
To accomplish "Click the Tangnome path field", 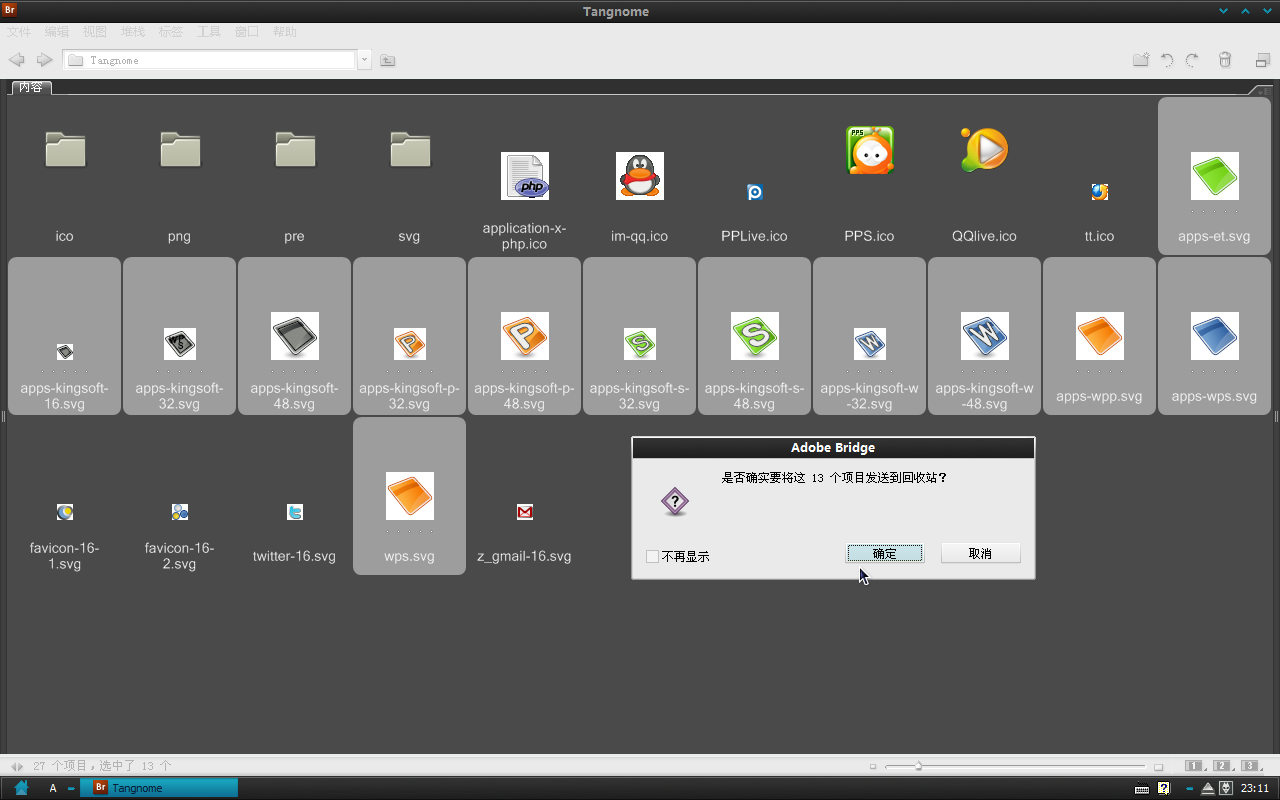I will [209, 60].
